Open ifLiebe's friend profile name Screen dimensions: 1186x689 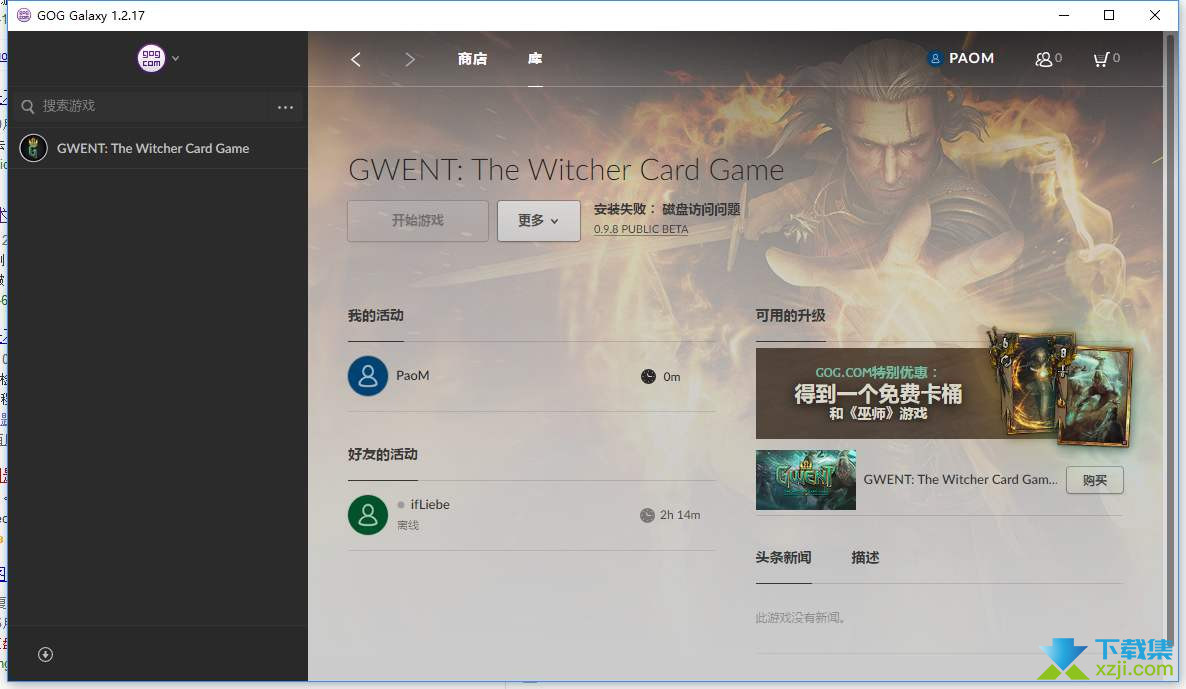(x=430, y=504)
